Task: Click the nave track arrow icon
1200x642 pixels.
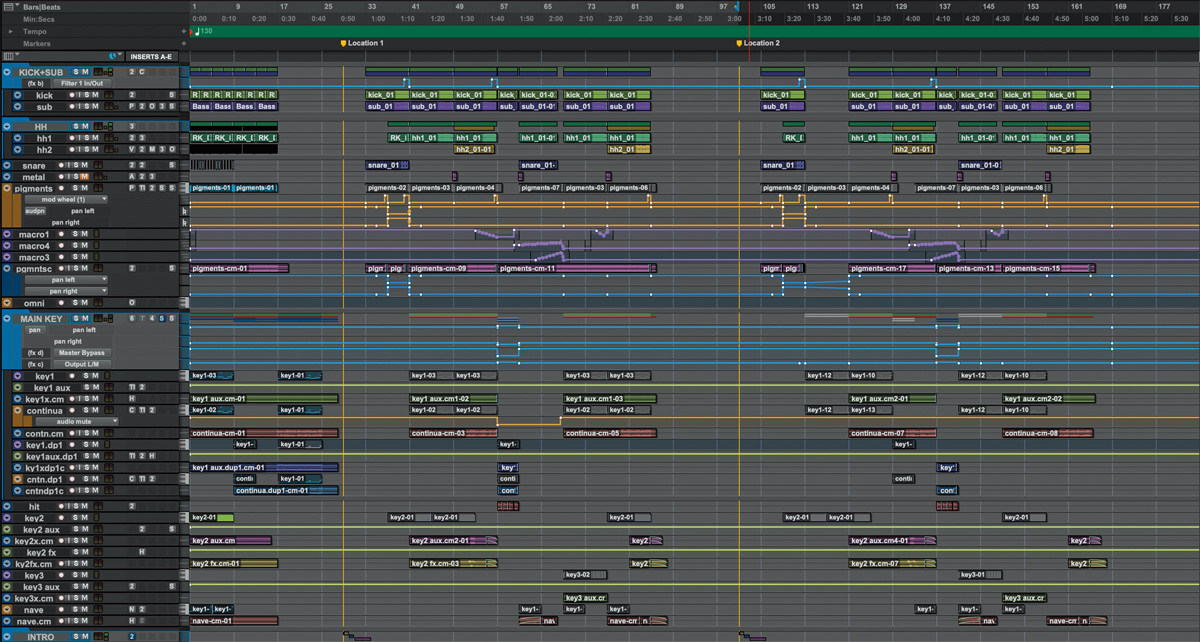Action: tap(7, 609)
